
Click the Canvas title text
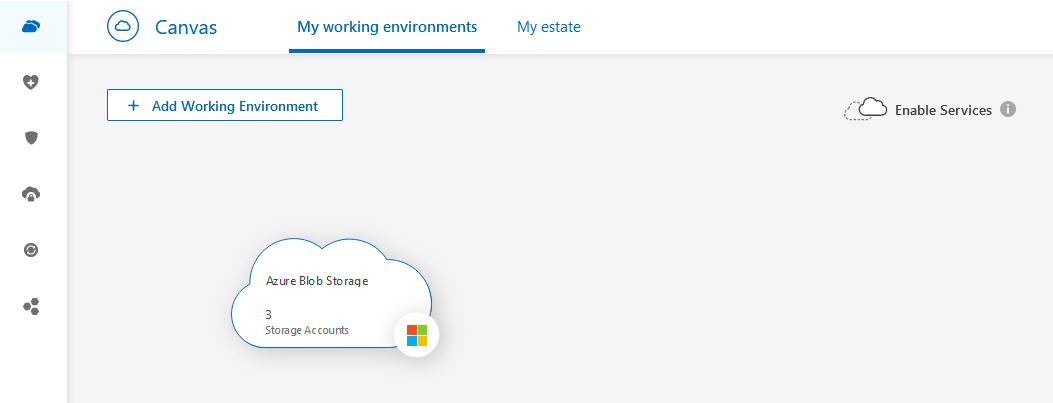pyautogui.click(x=186, y=27)
